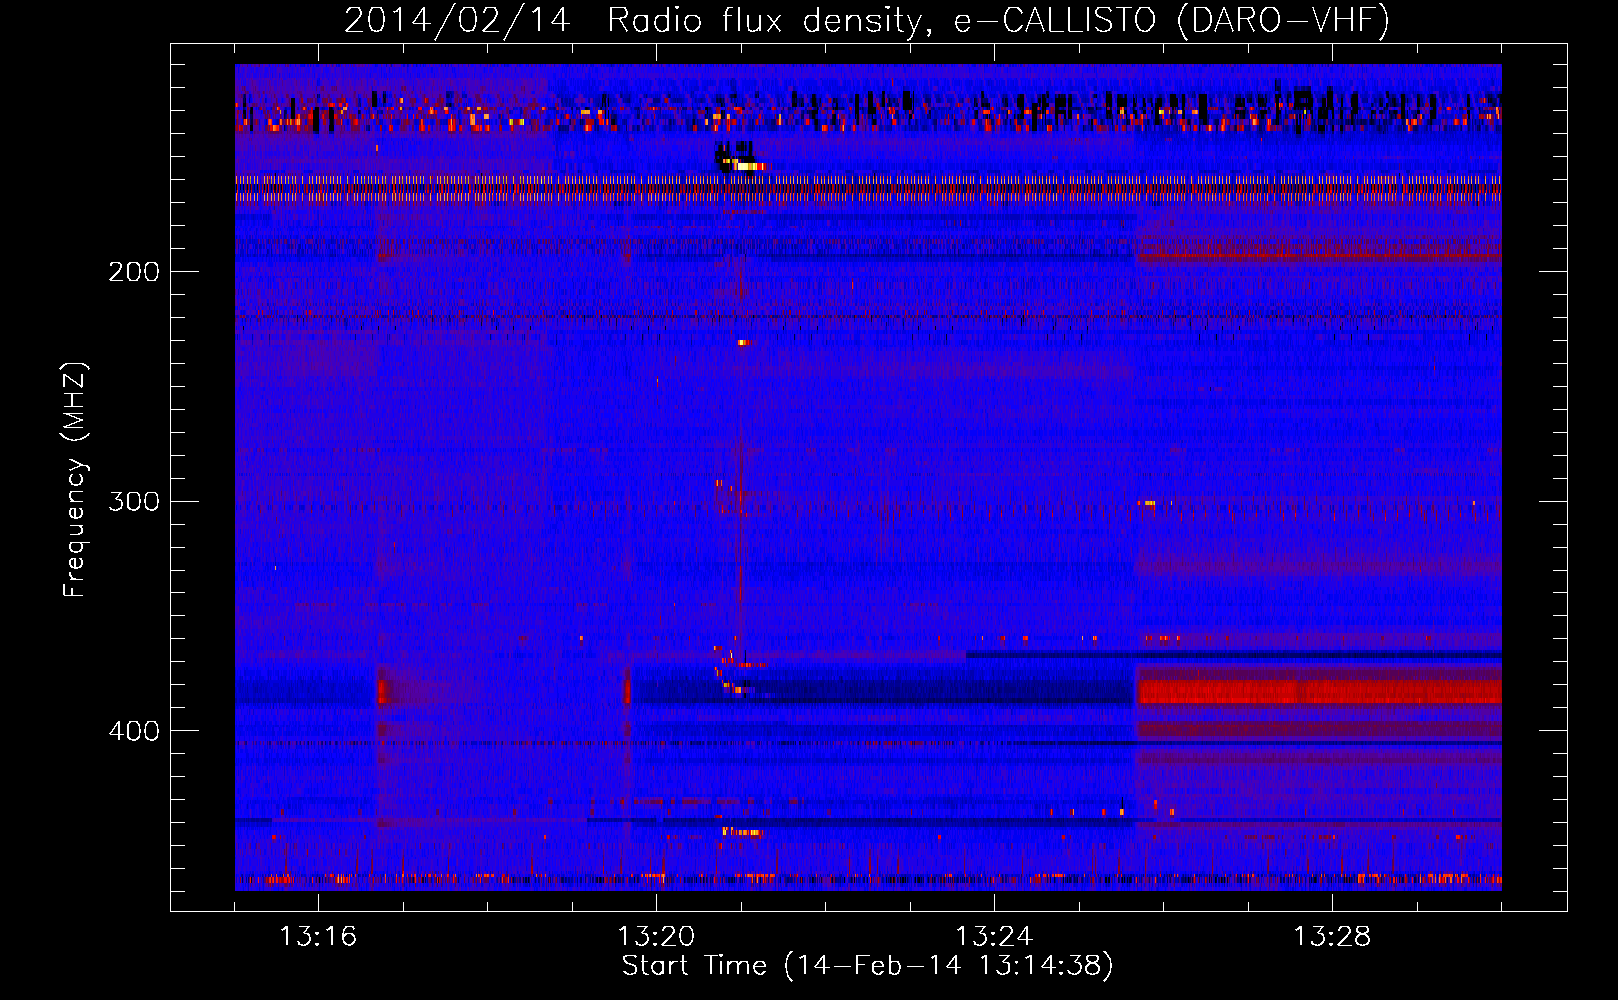Click the 13:20 time tick label
1618x1000 pixels.
pos(656,937)
